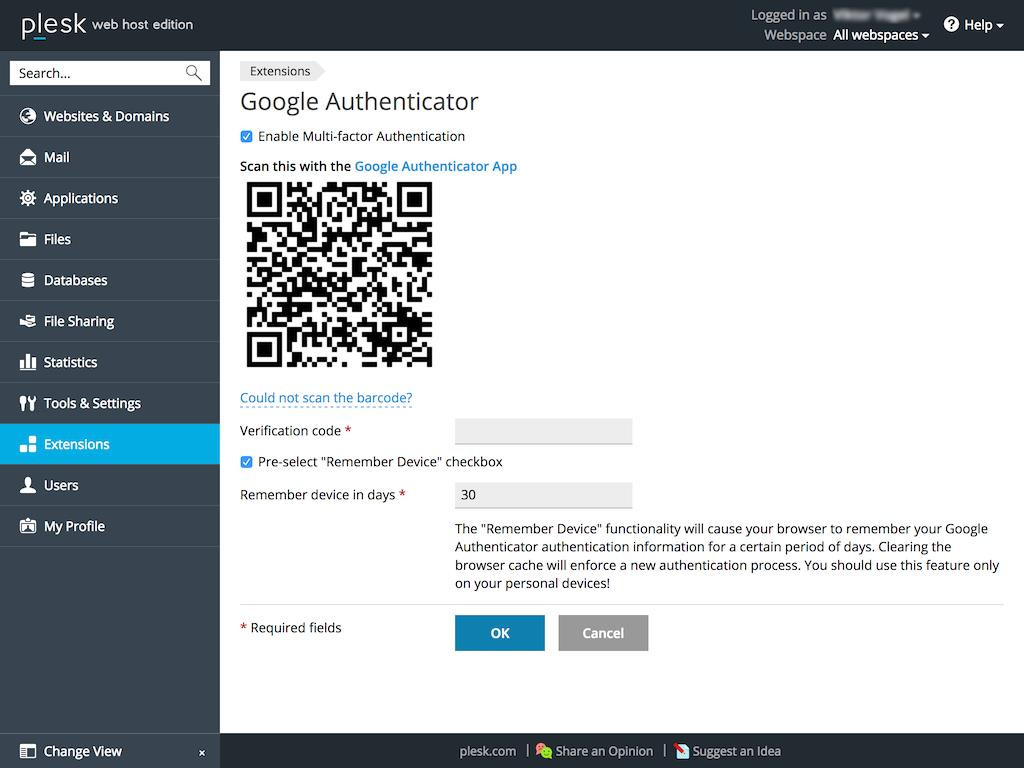
Task: Select the Applications sidebar icon
Action: click(x=27, y=198)
